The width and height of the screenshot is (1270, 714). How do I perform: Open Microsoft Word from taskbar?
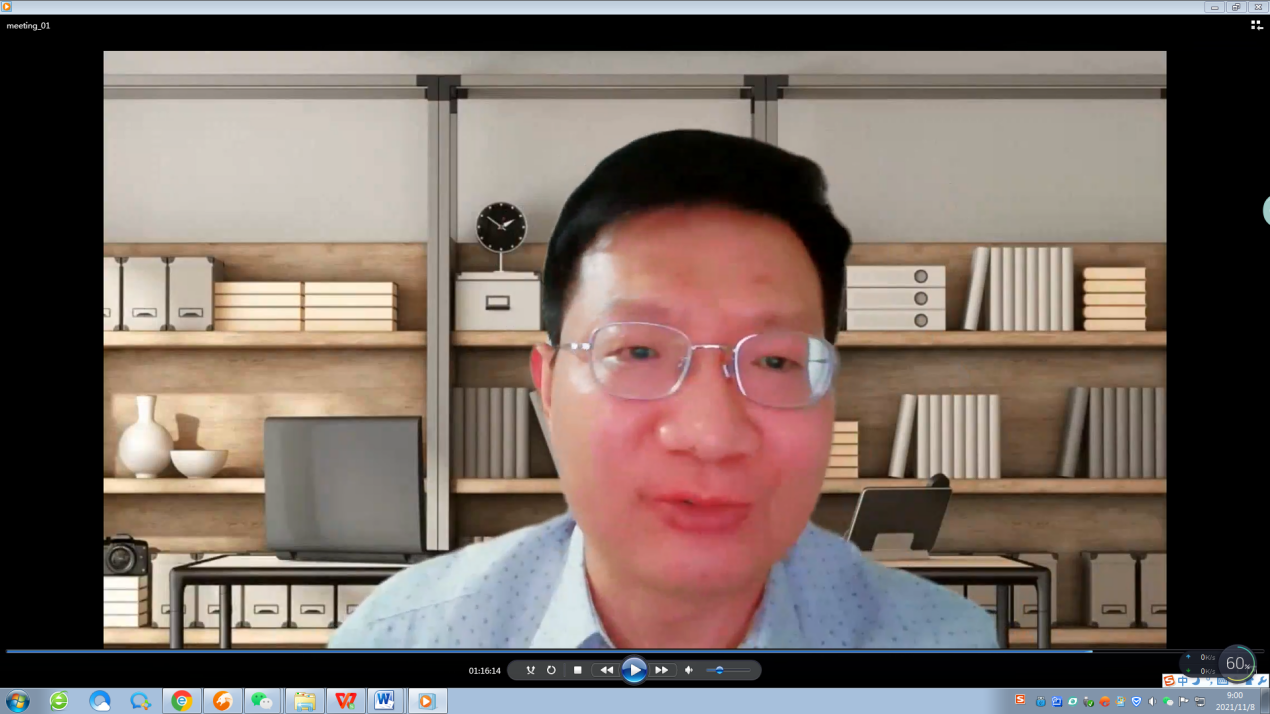(x=384, y=701)
